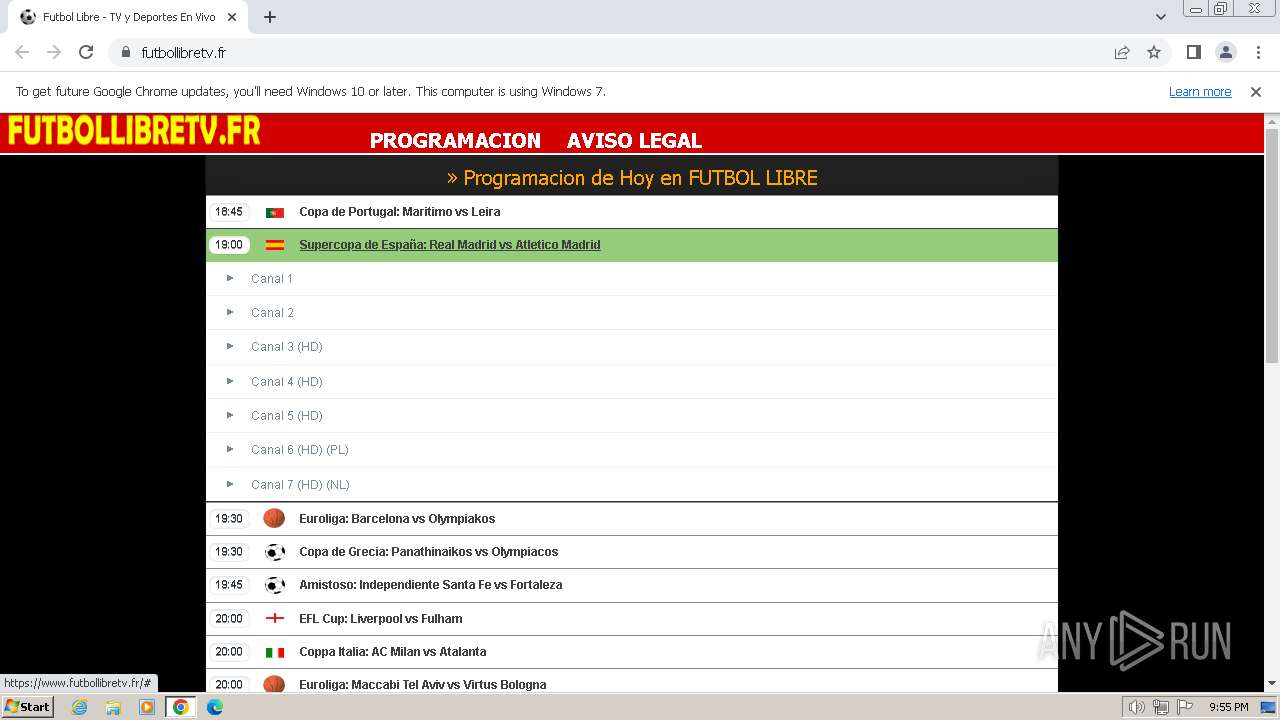Open Windows Media Player from taskbar
1280x720 pixels.
pyautogui.click(x=147, y=707)
